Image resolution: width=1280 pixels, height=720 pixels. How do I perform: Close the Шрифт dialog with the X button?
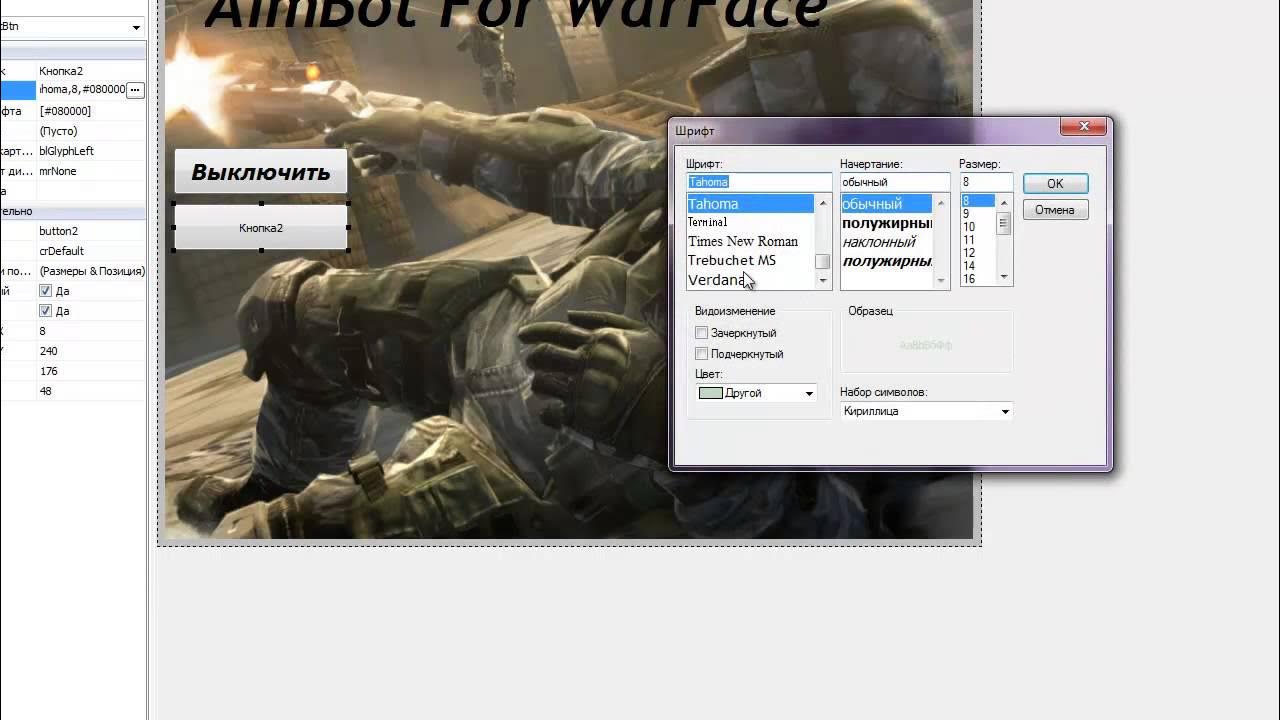[1084, 127]
